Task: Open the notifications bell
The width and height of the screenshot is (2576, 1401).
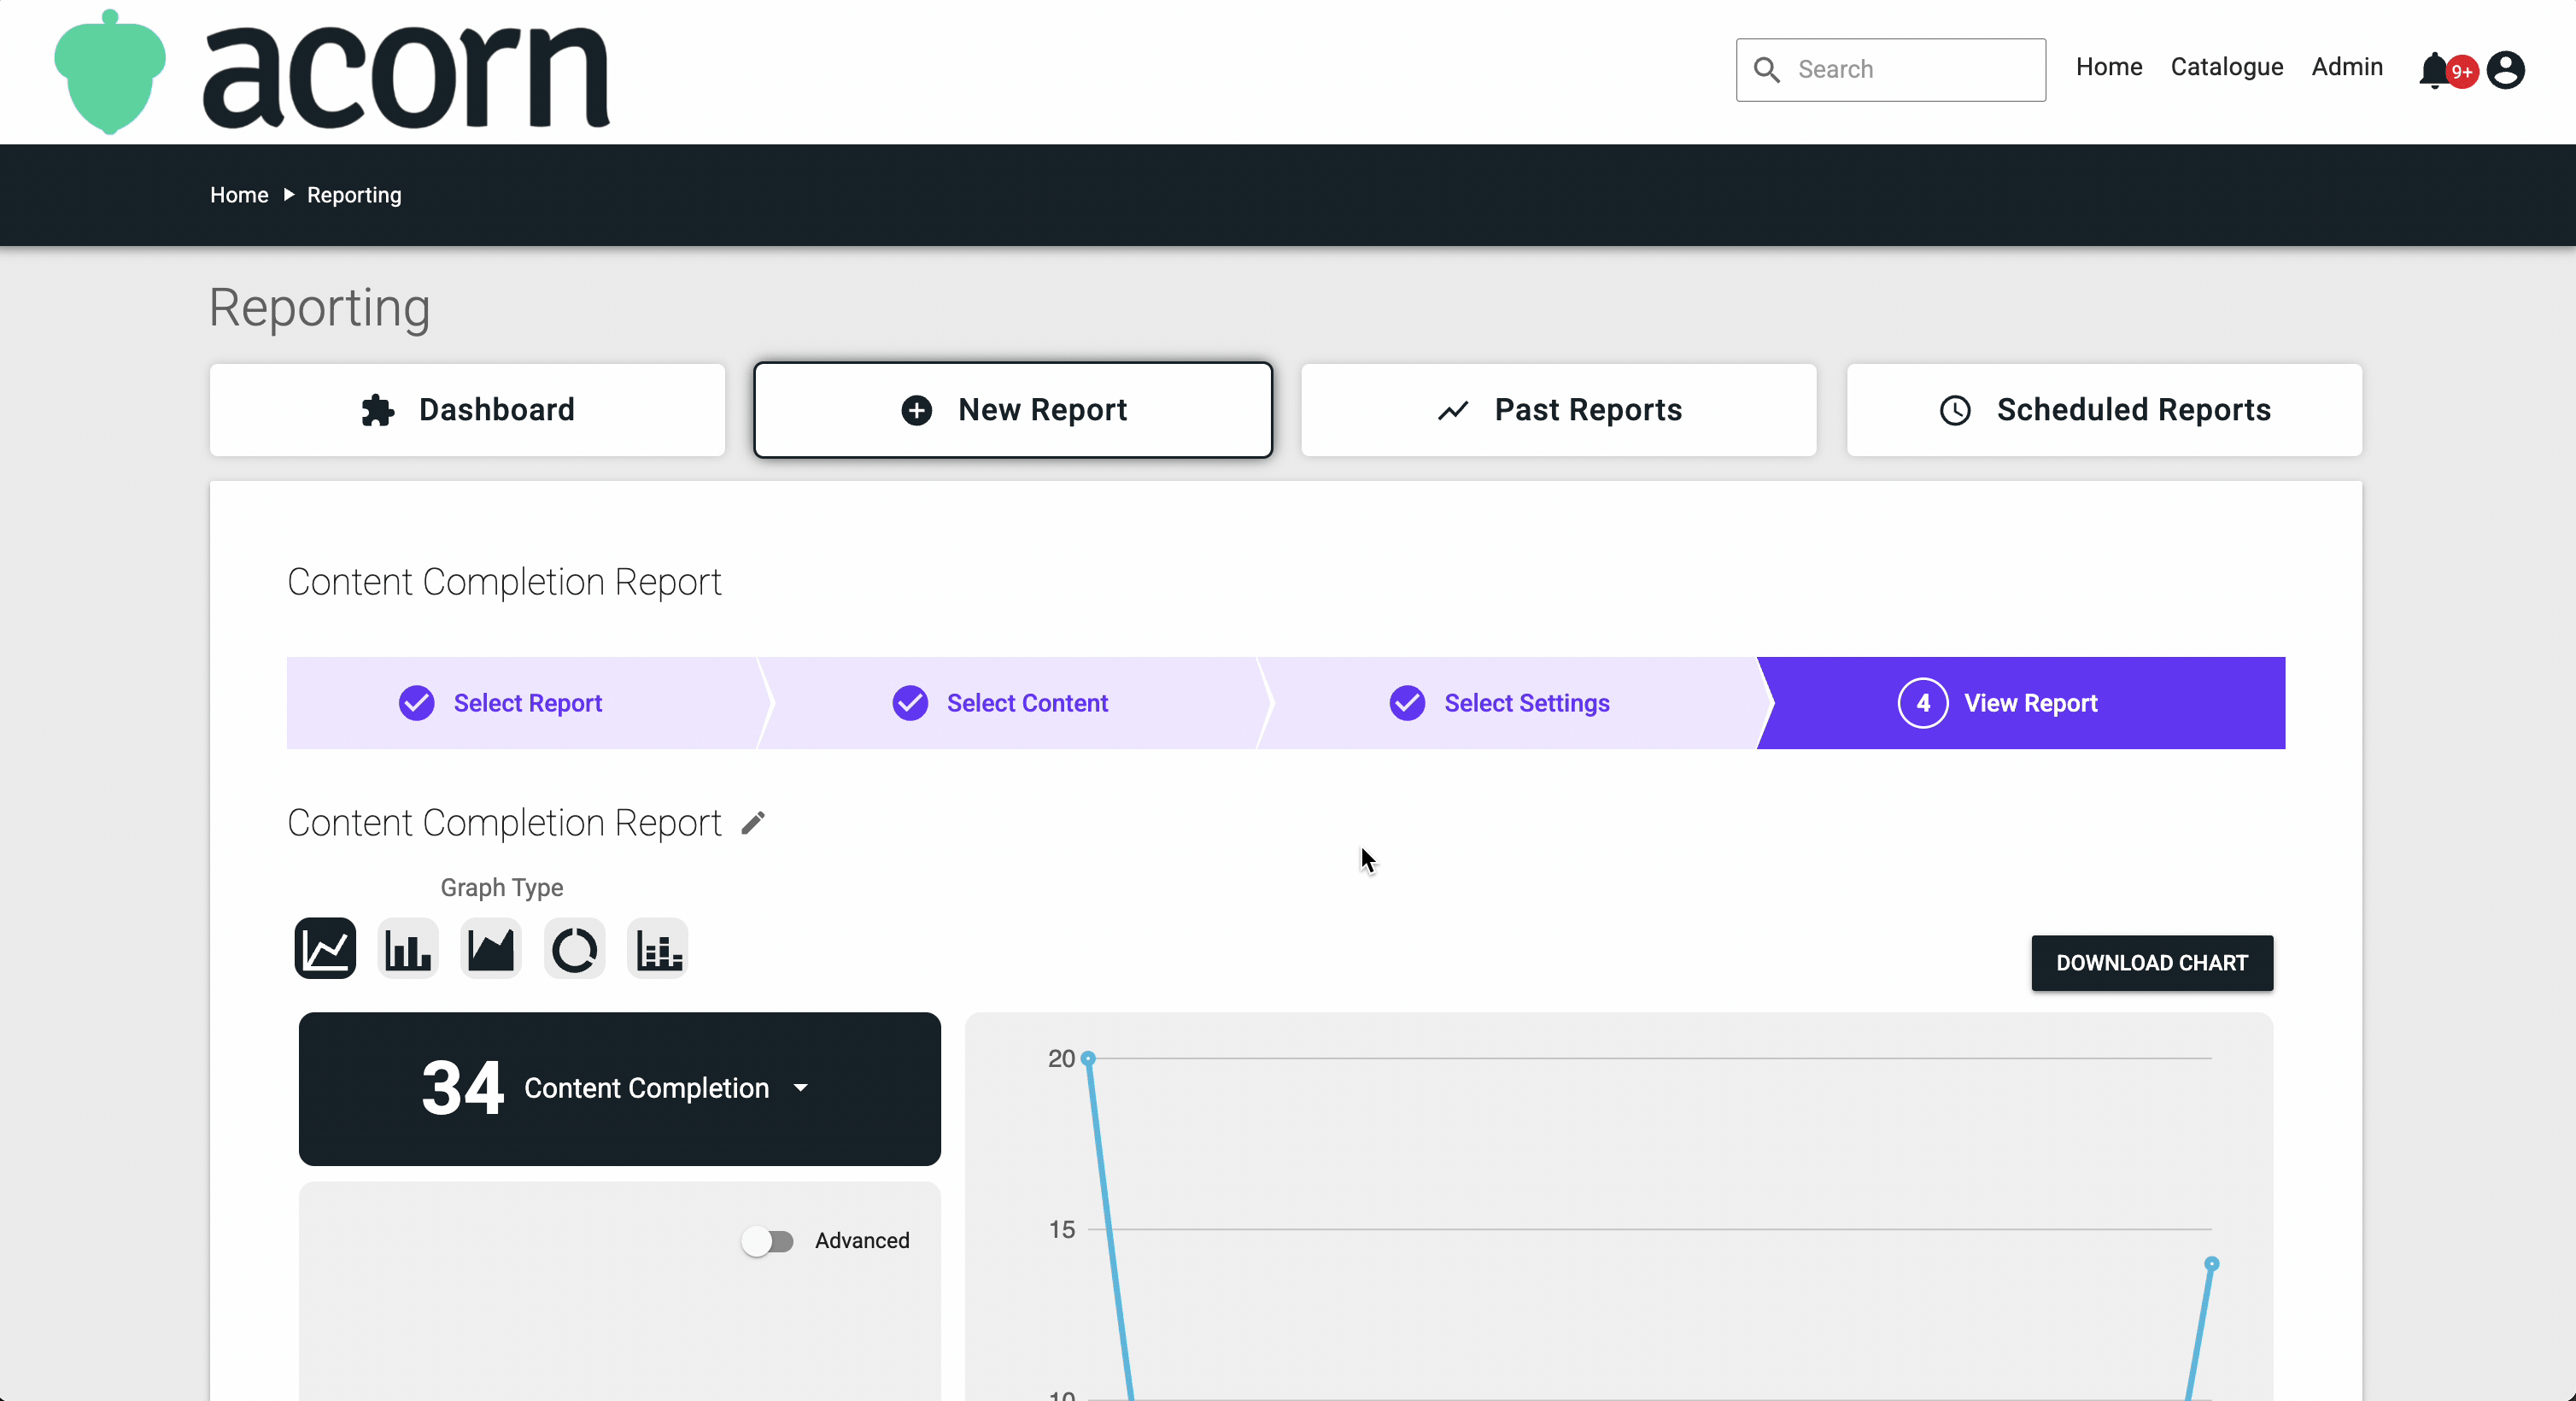Action: 2434,71
